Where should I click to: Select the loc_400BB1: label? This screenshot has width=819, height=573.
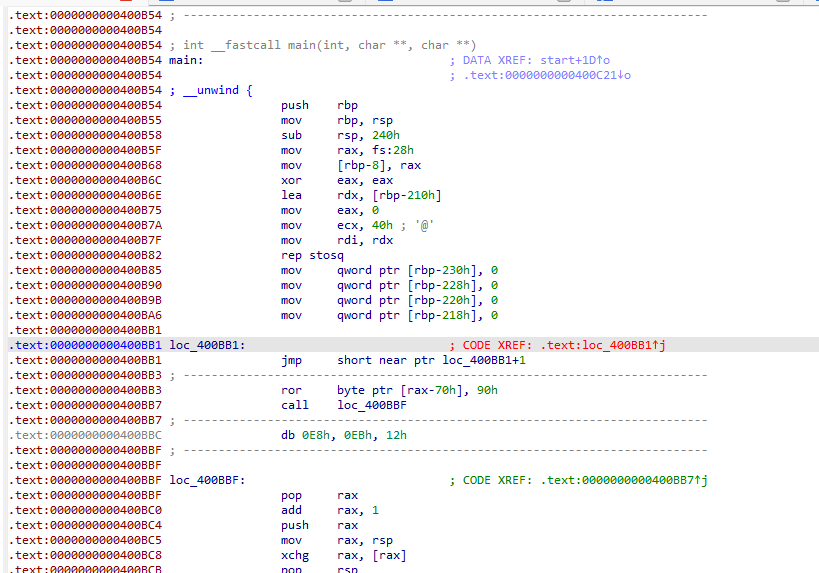208,345
